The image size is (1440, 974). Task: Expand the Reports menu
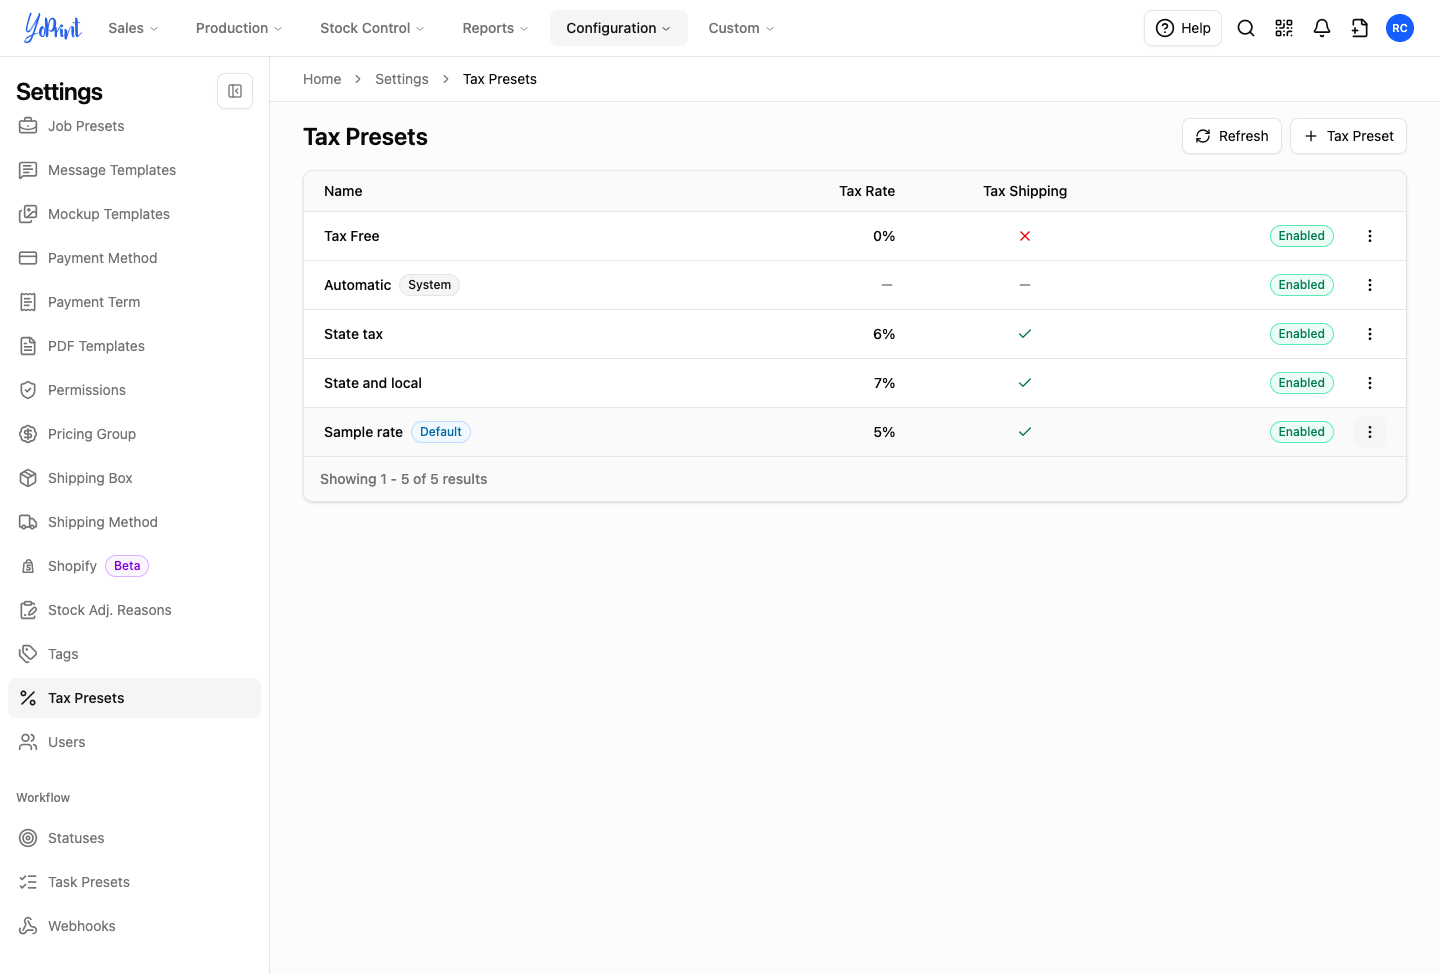(496, 28)
